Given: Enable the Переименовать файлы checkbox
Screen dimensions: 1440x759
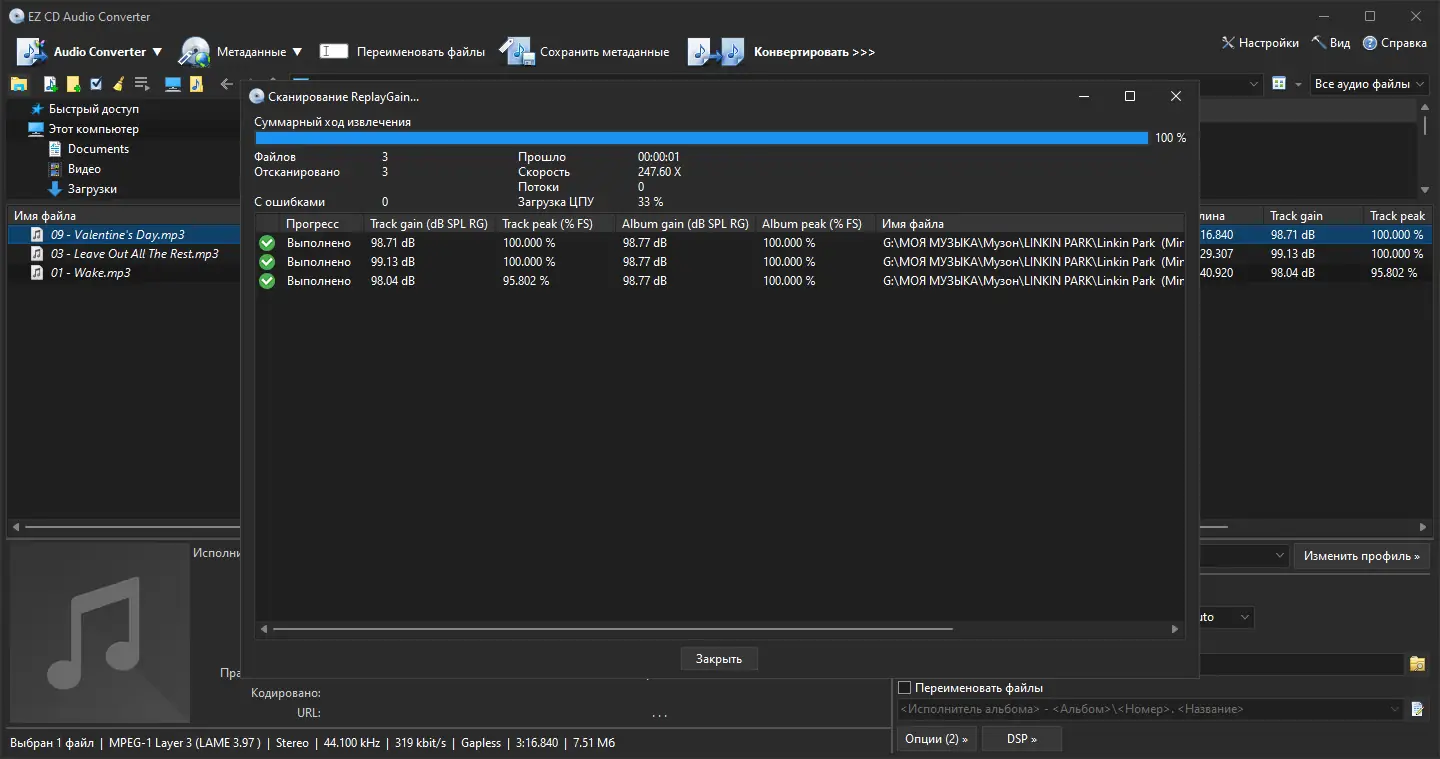Looking at the screenshot, I should [x=905, y=688].
